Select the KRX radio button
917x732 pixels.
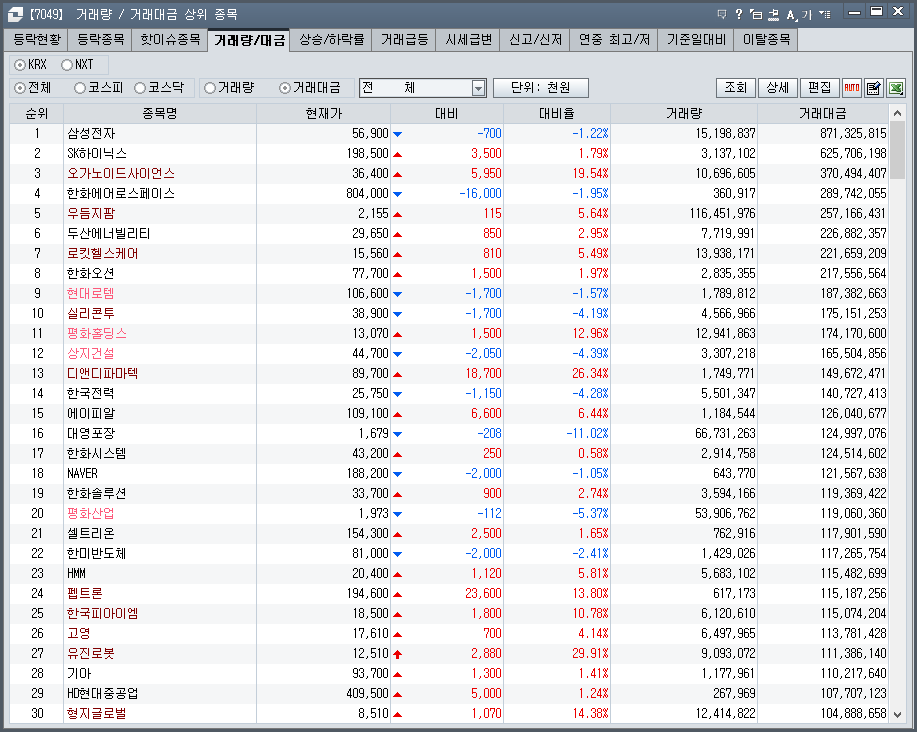(20, 64)
